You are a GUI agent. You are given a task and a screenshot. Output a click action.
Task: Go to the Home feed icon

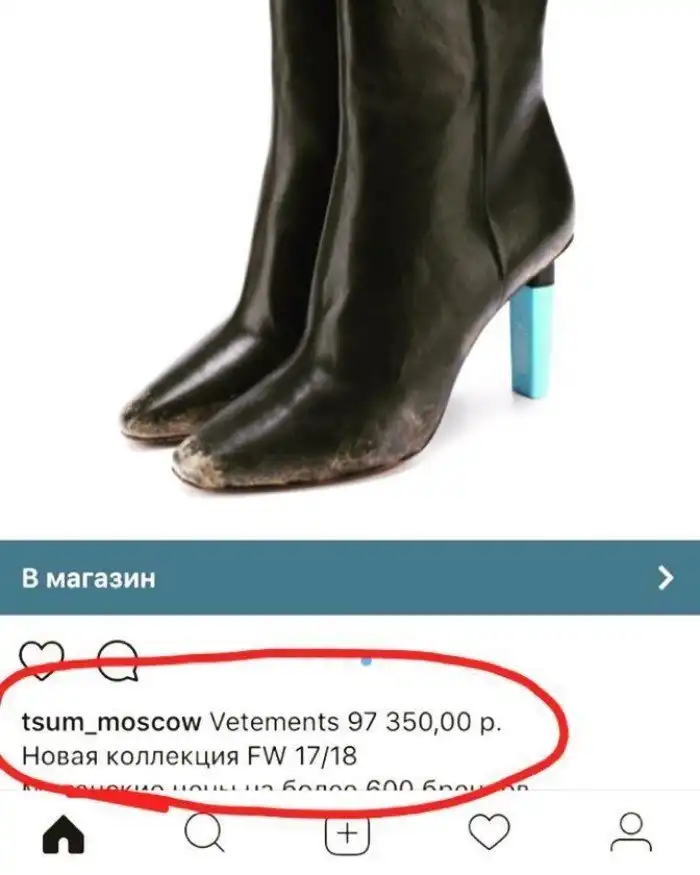coord(63,835)
